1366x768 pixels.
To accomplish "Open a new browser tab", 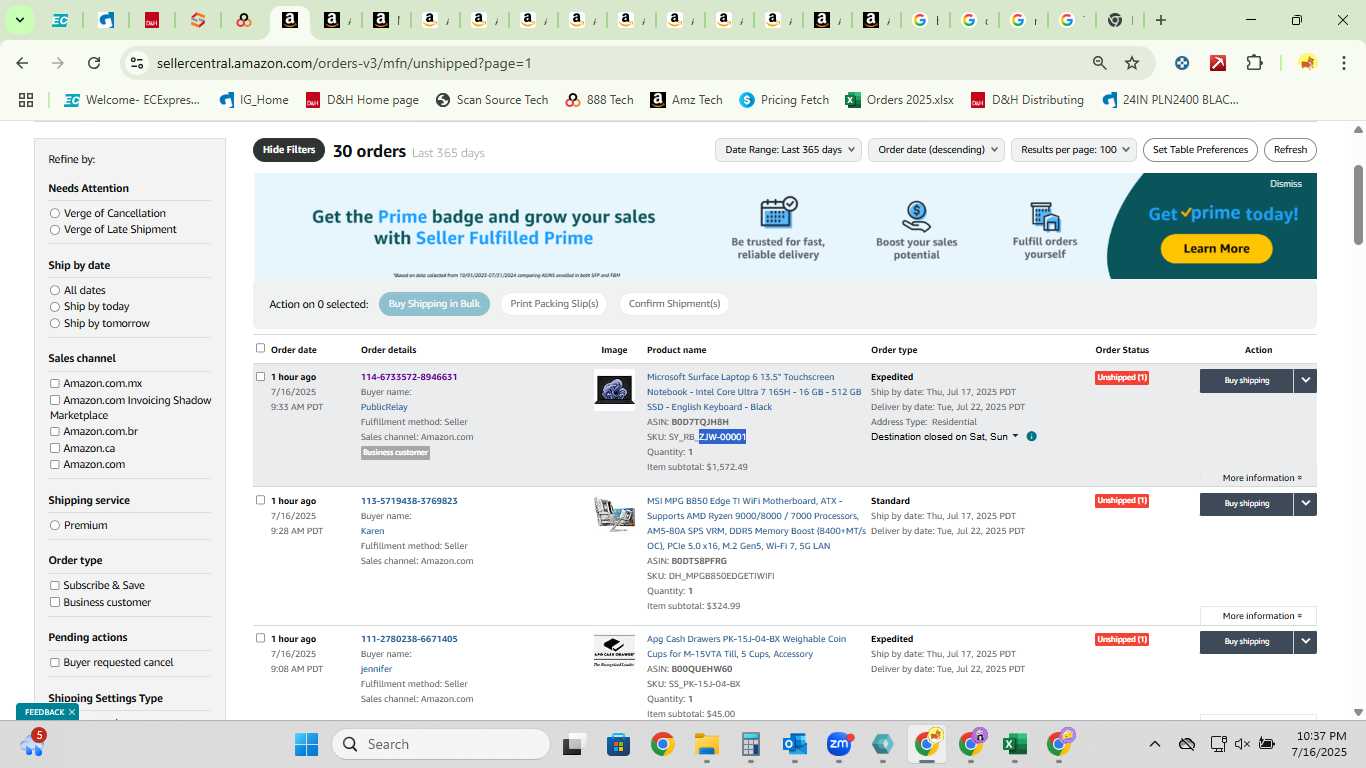I will pyautogui.click(x=1161, y=20).
